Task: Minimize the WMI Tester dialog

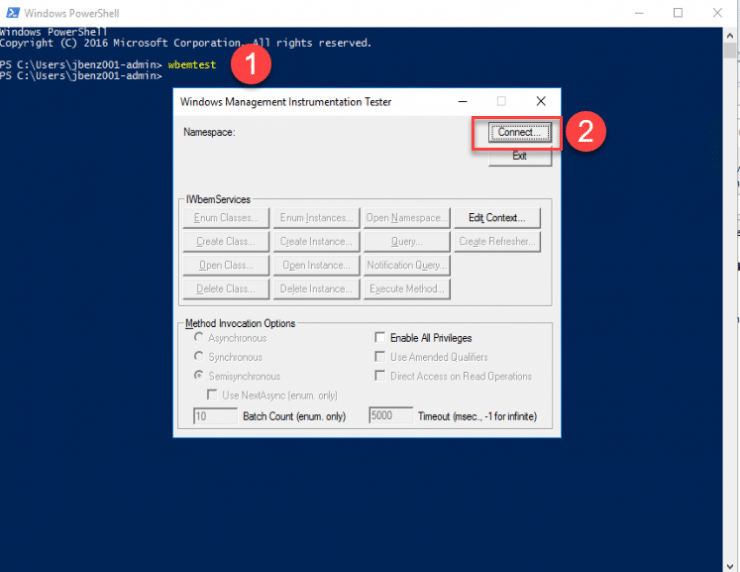Action: pos(462,101)
